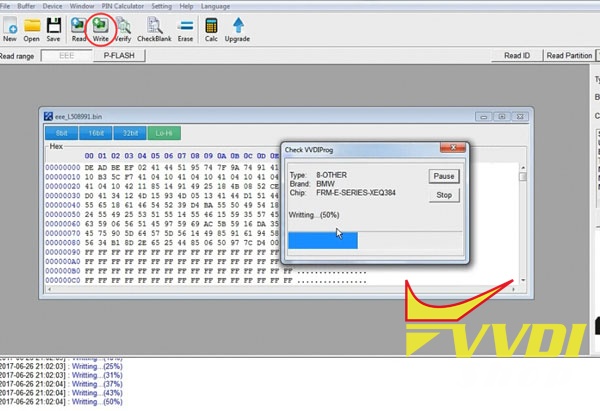Open the Help menu
Image resolution: width=600 pixels, height=411 pixels.
(186, 6)
